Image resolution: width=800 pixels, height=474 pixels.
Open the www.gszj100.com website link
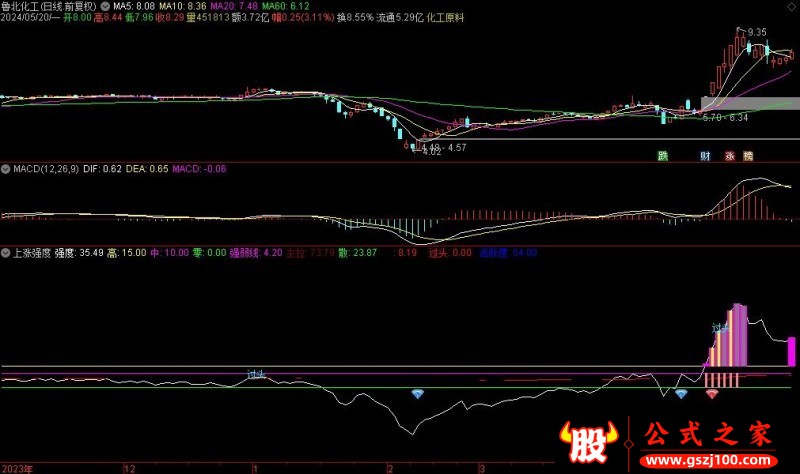(x=711, y=459)
